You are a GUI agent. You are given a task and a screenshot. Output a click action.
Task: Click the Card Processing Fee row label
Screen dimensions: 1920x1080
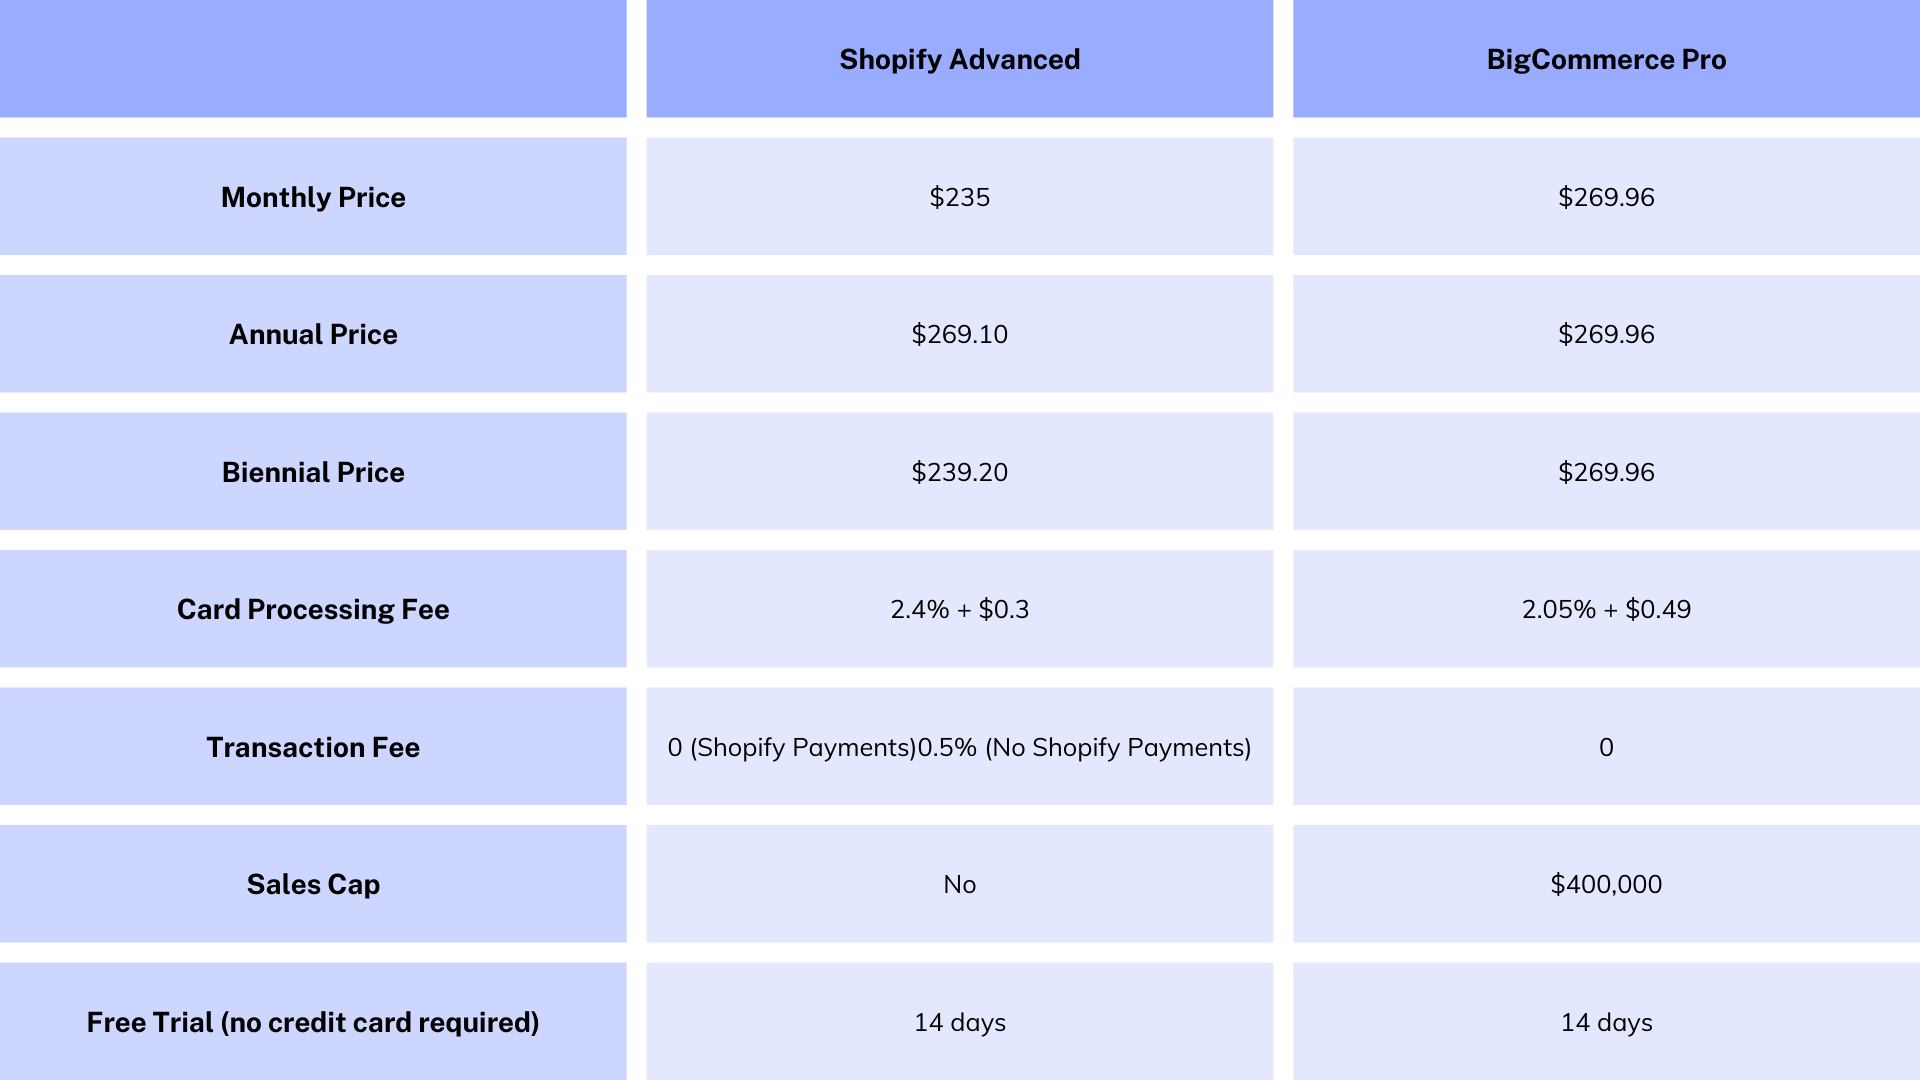pyautogui.click(x=314, y=608)
